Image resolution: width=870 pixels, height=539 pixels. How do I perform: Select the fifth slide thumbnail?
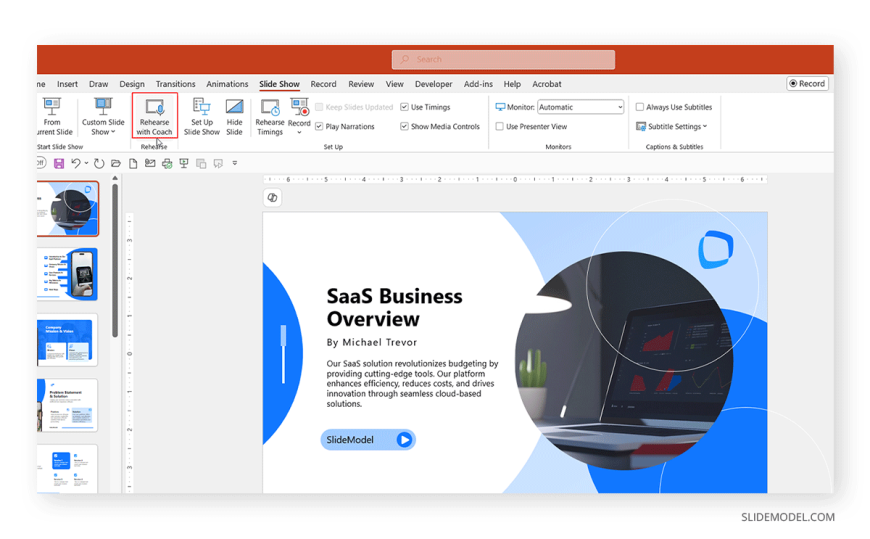68,468
